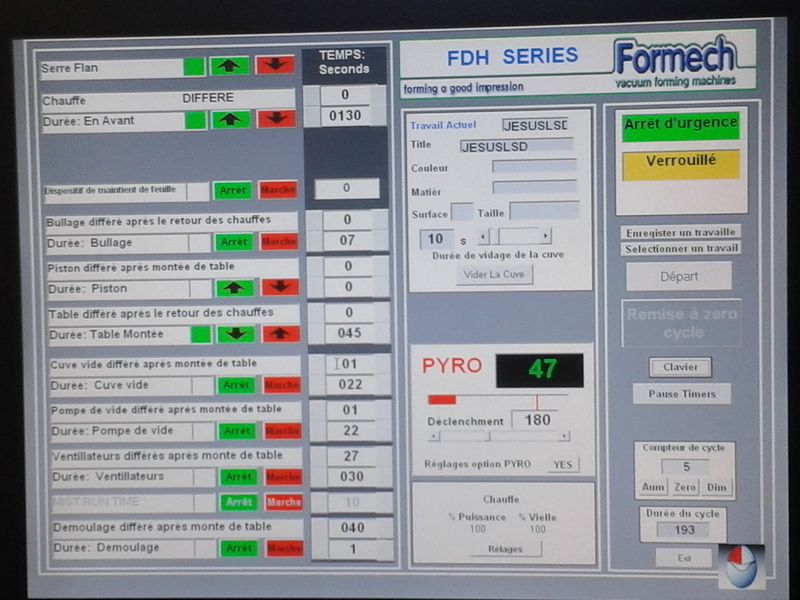Stop Bullage with its Arrêt button

(x=234, y=242)
